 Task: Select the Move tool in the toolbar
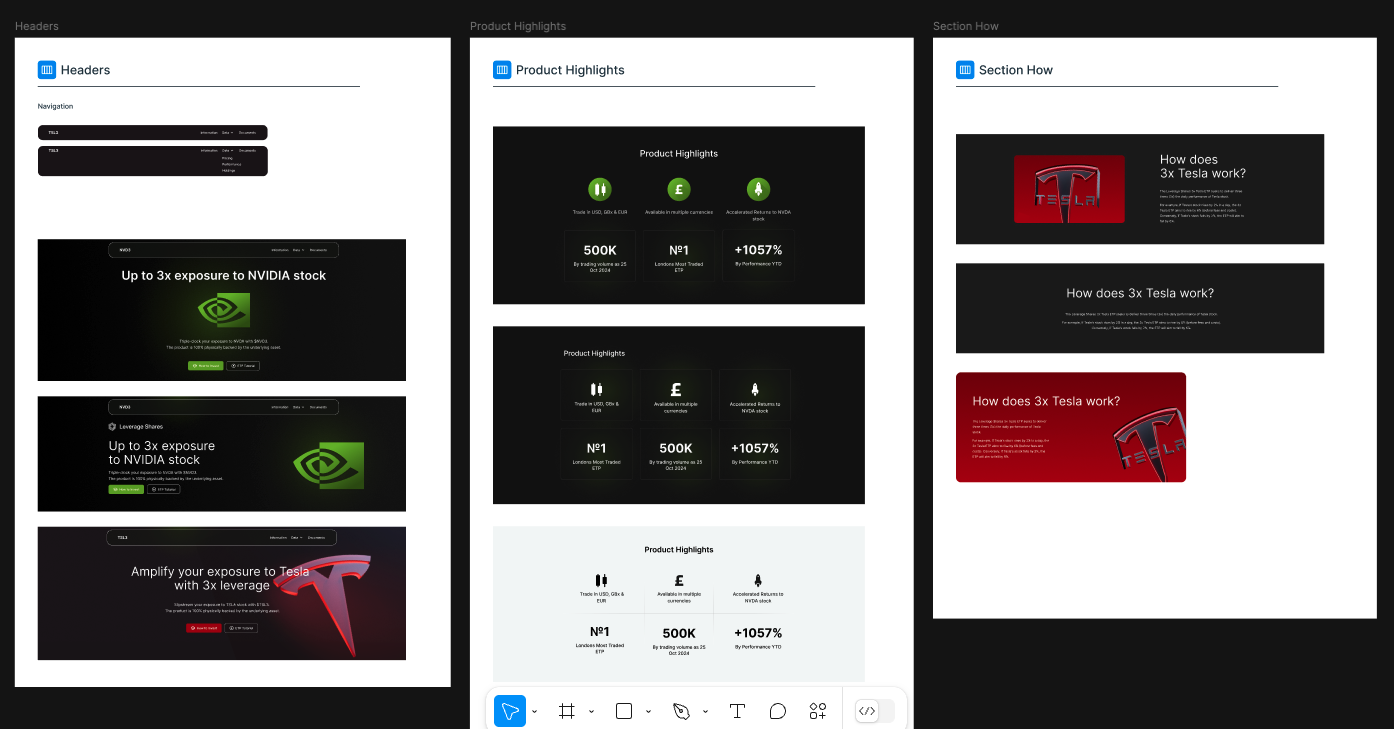point(510,711)
